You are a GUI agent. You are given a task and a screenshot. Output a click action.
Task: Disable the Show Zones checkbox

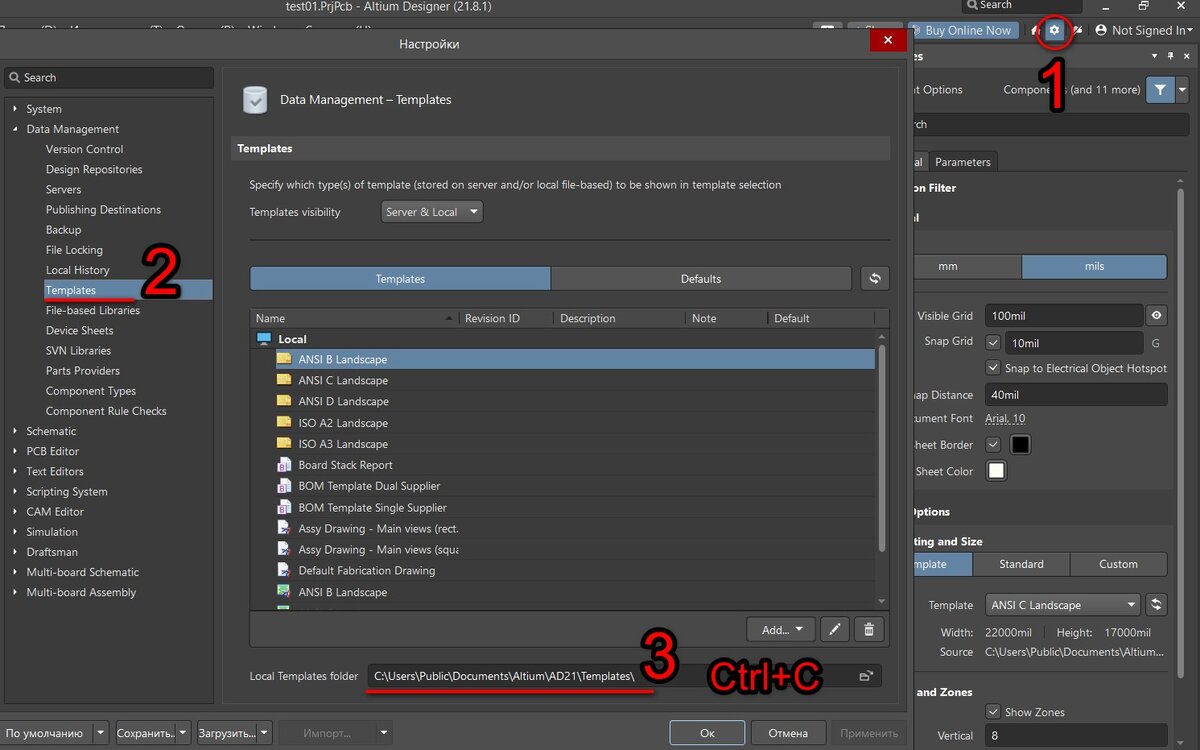tap(993, 712)
